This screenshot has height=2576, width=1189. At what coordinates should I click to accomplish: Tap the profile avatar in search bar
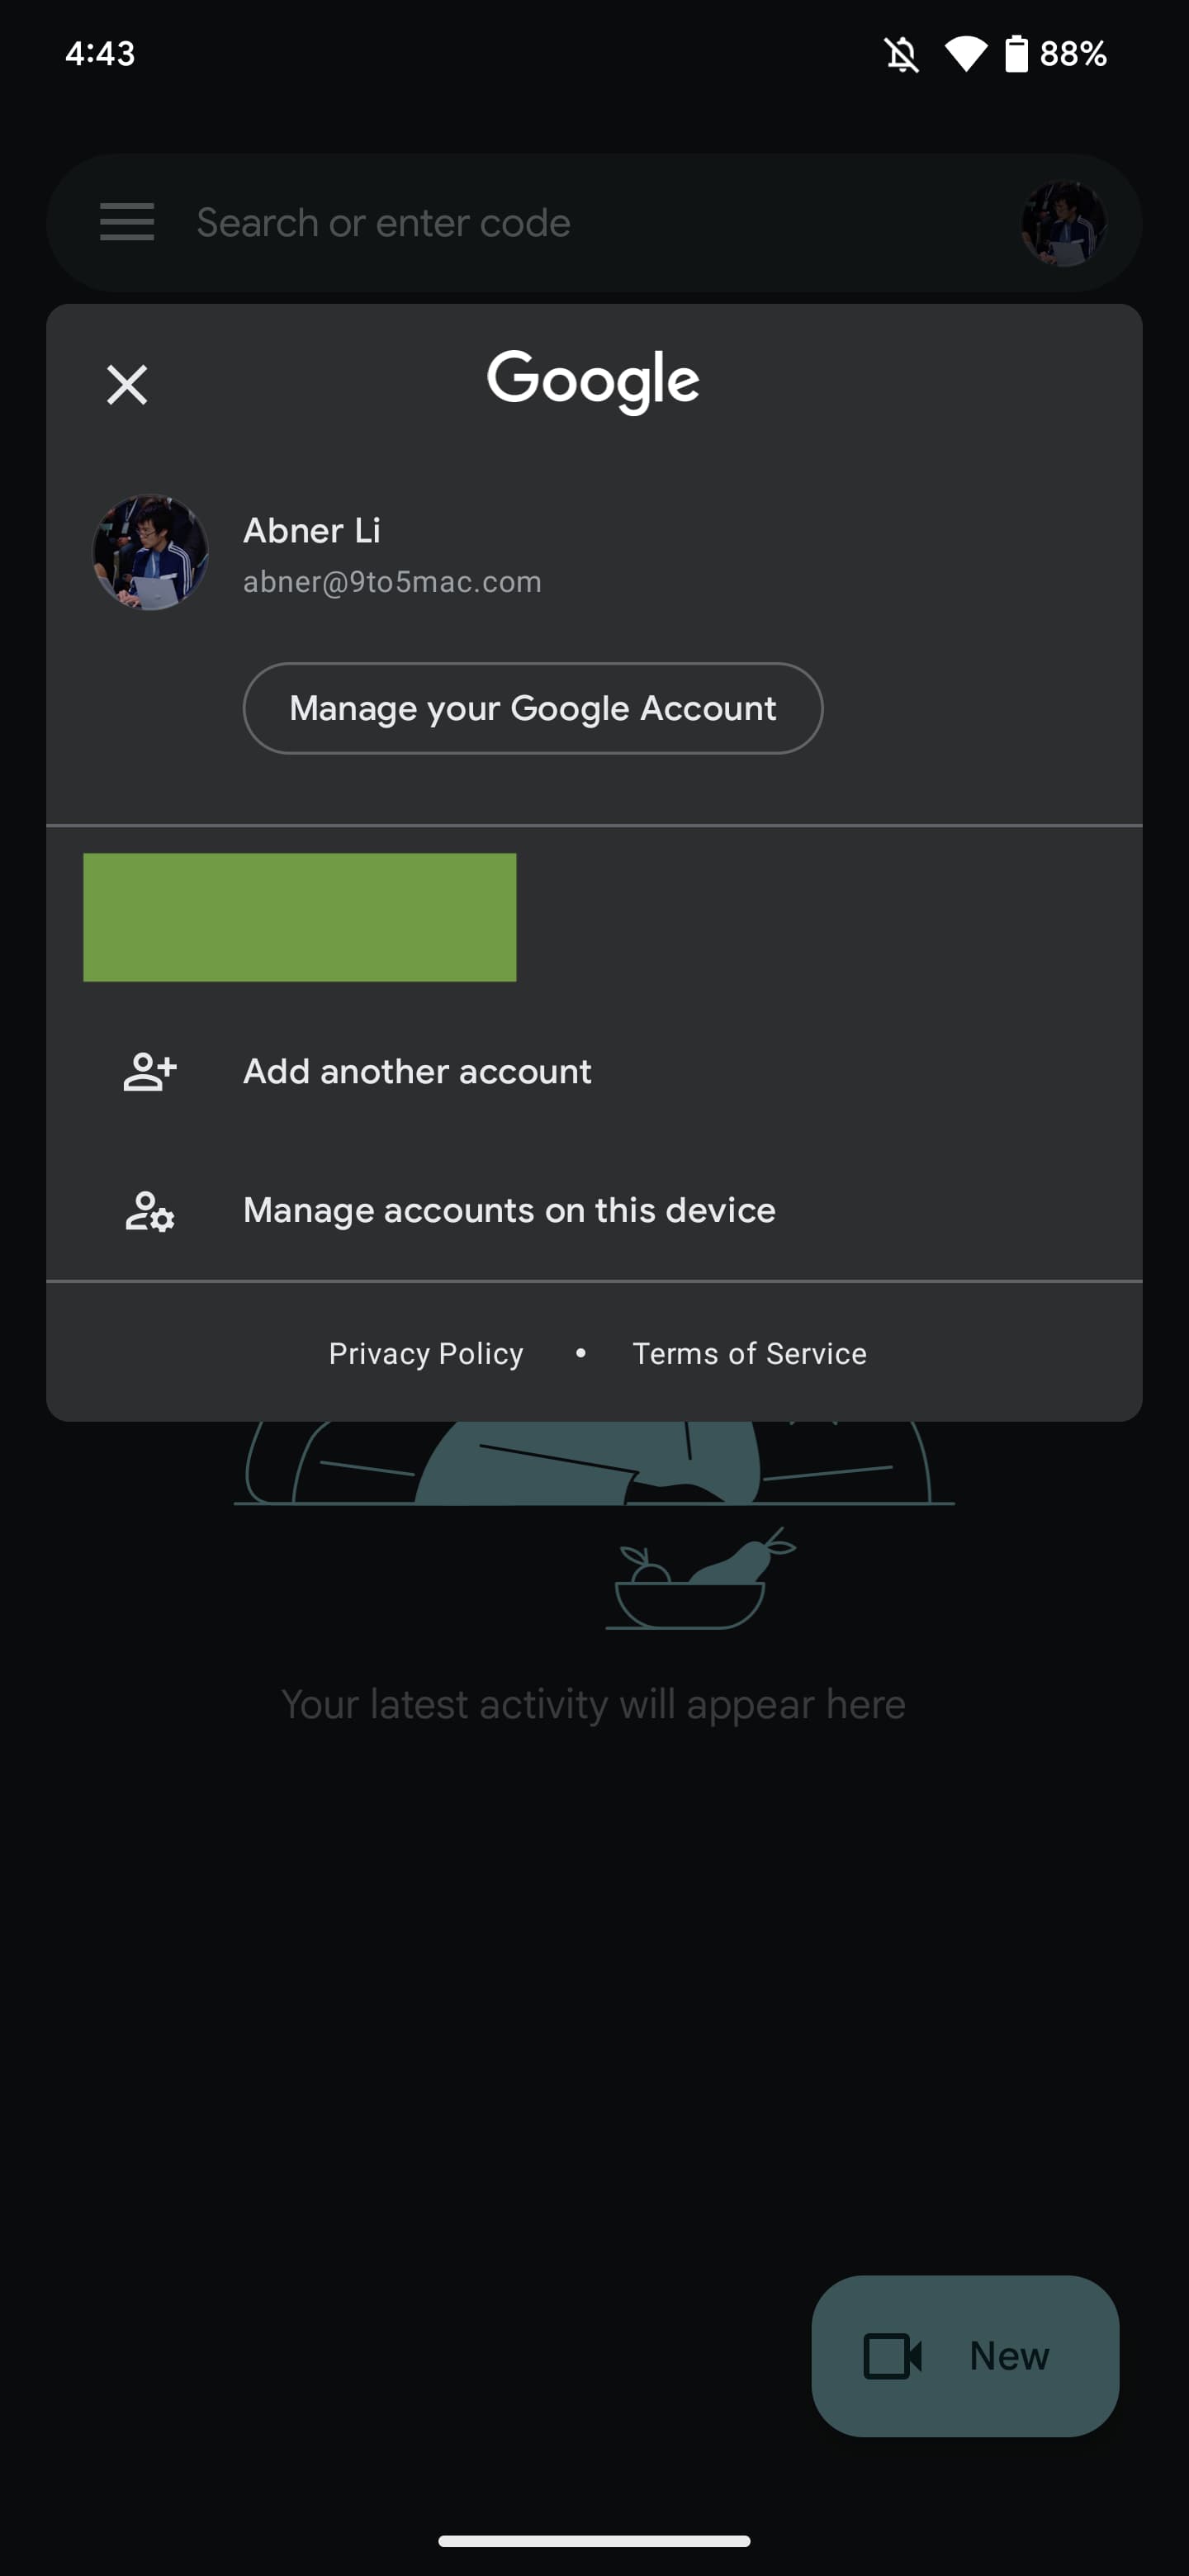click(1062, 222)
